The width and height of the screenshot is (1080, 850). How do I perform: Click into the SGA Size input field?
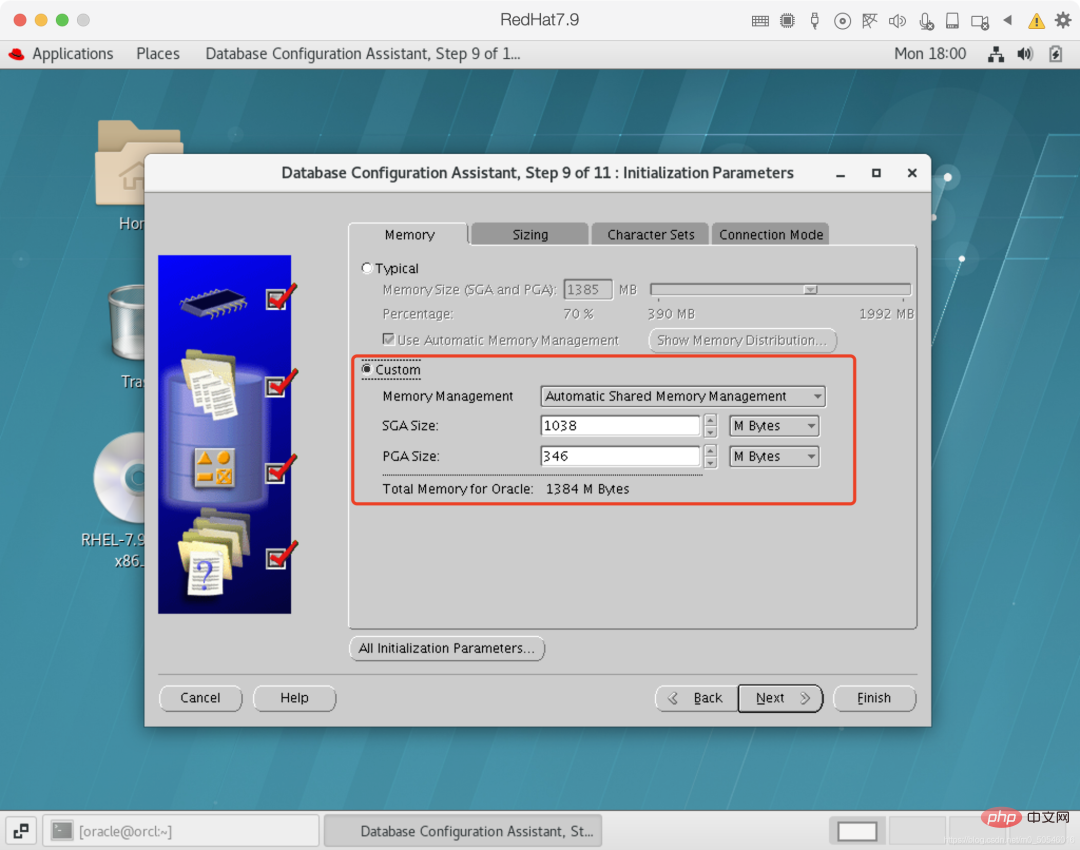(620, 426)
